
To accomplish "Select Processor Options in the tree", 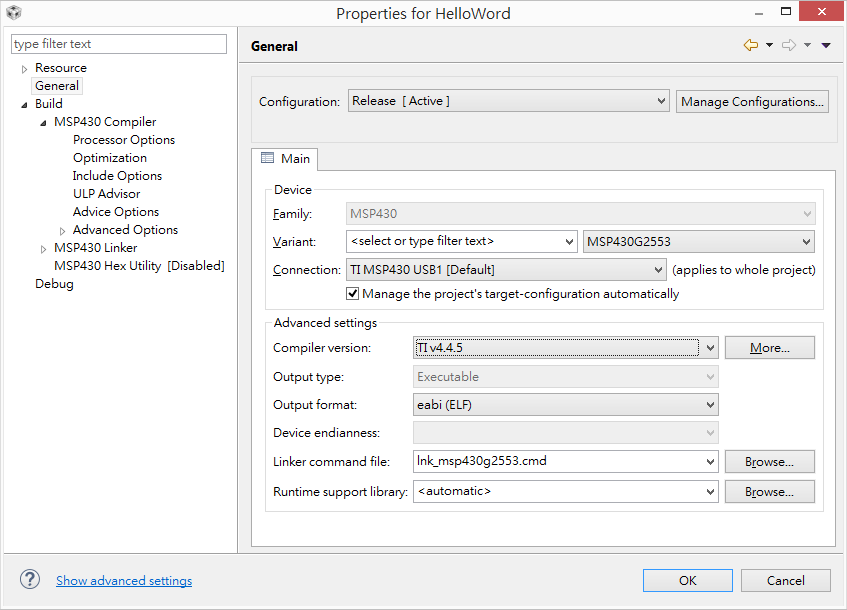I will click(124, 140).
